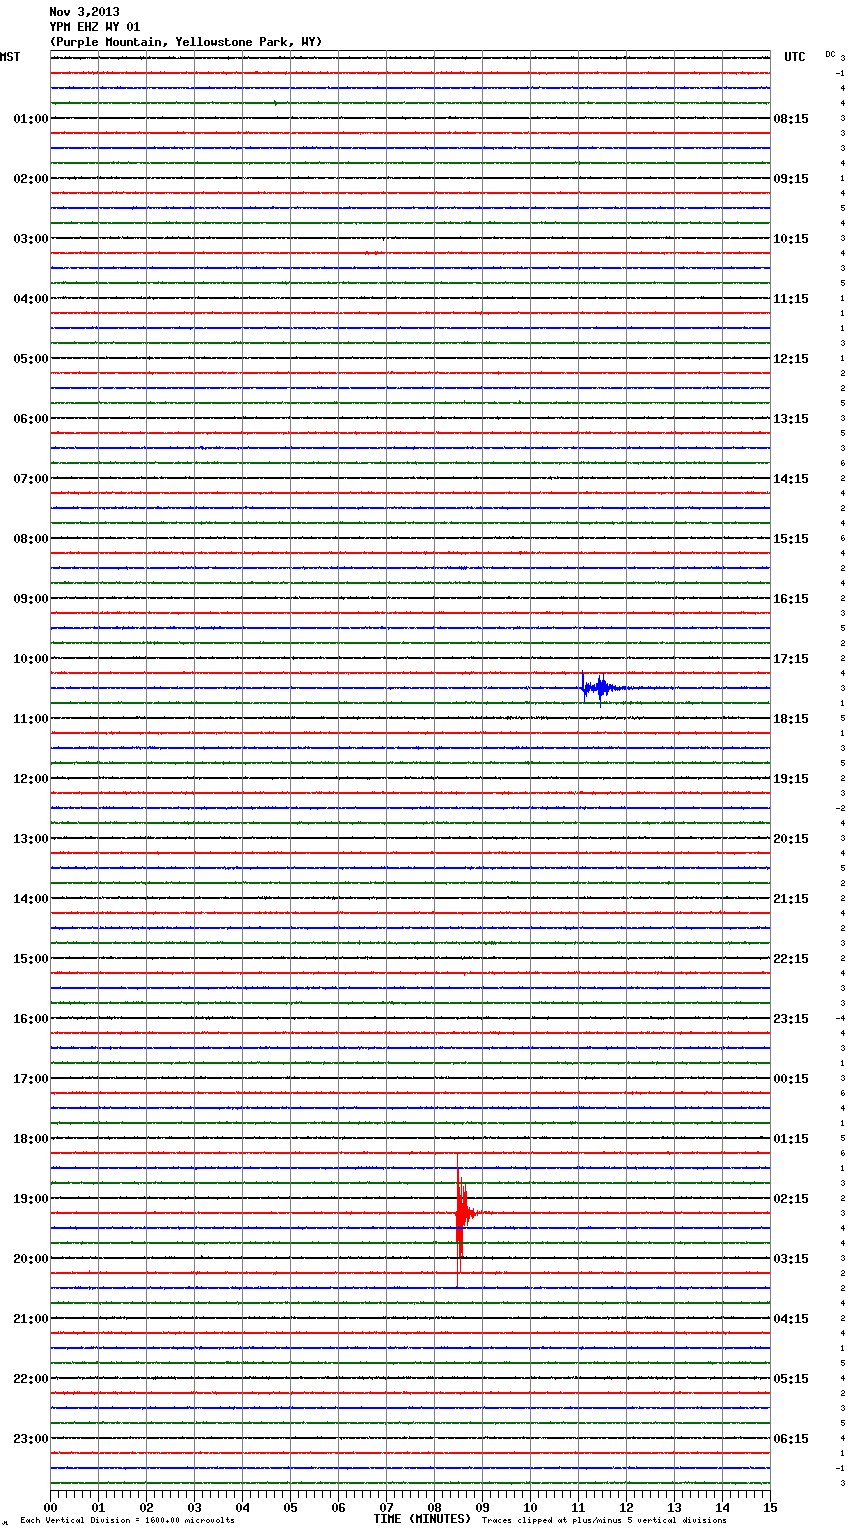
Task: Click the 23:15 UTC time label
Action: click(x=791, y=1019)
